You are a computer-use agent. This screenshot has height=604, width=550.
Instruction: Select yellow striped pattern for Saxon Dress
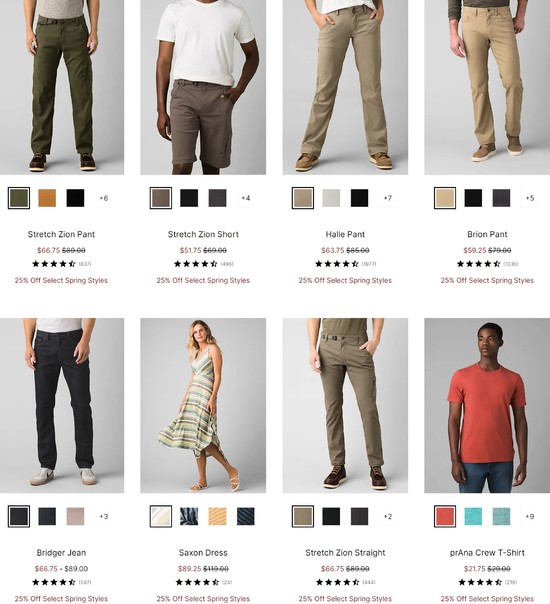[217, 517]
